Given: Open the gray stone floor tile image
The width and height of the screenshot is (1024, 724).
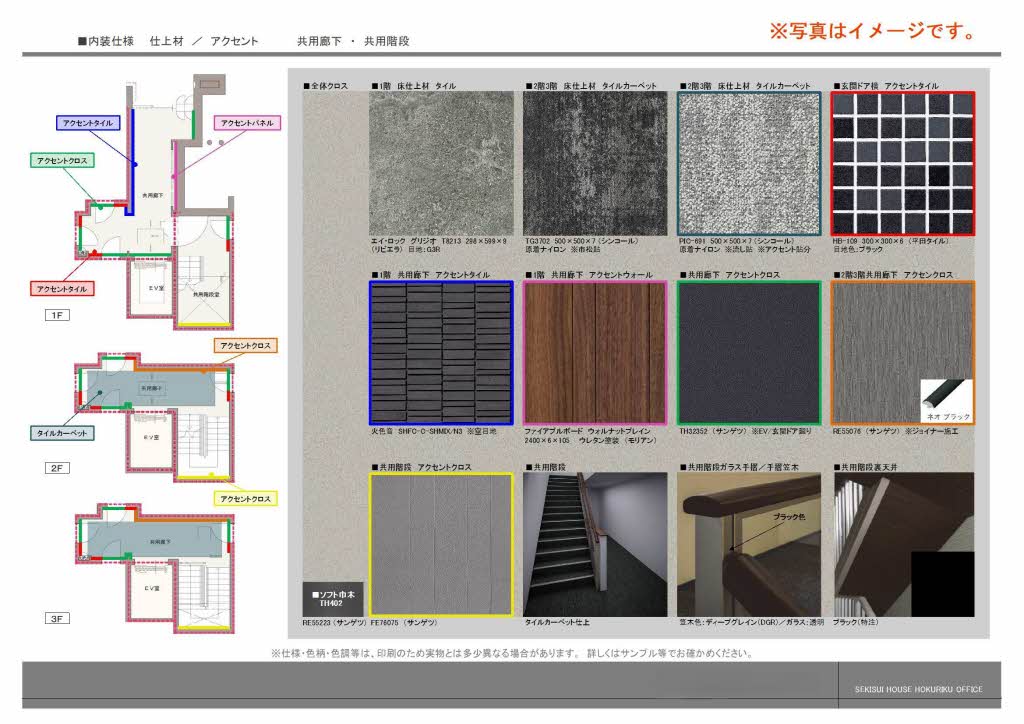Looking at the screenshot, I should click(441, 164).
